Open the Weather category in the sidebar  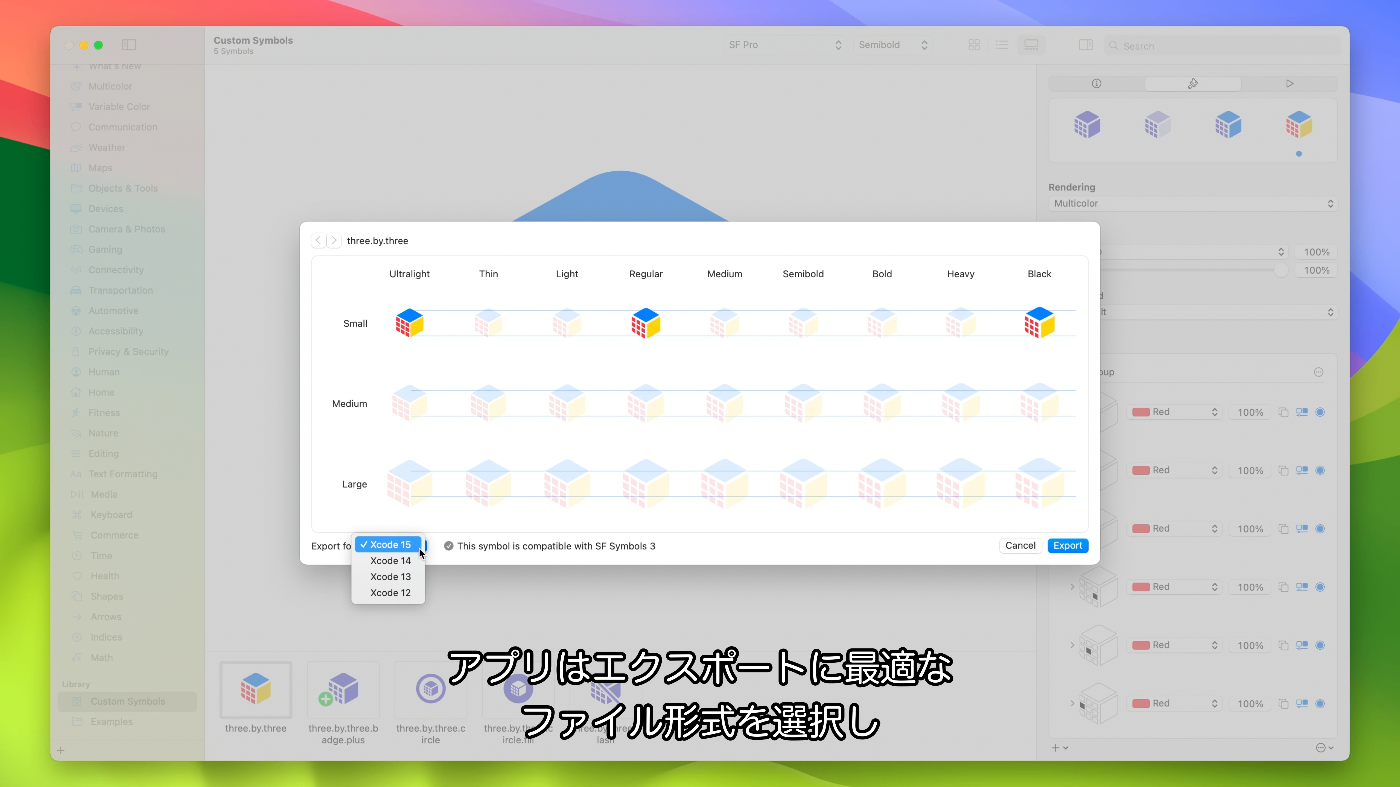coord(107,148)
